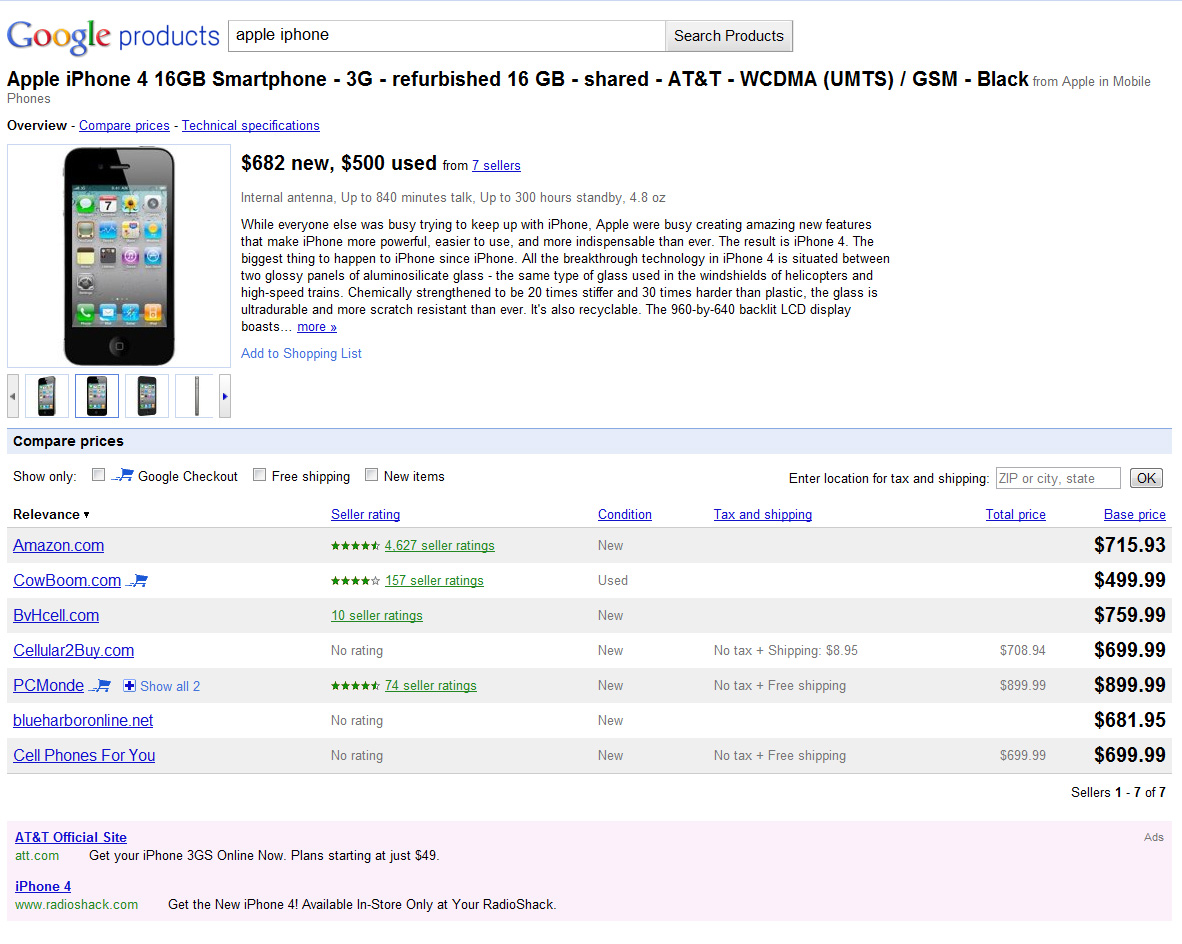Click the Google Checkout cart icon beside PCMonde
The height and width of the screenshot is (944, 1182).
point(100,686)
